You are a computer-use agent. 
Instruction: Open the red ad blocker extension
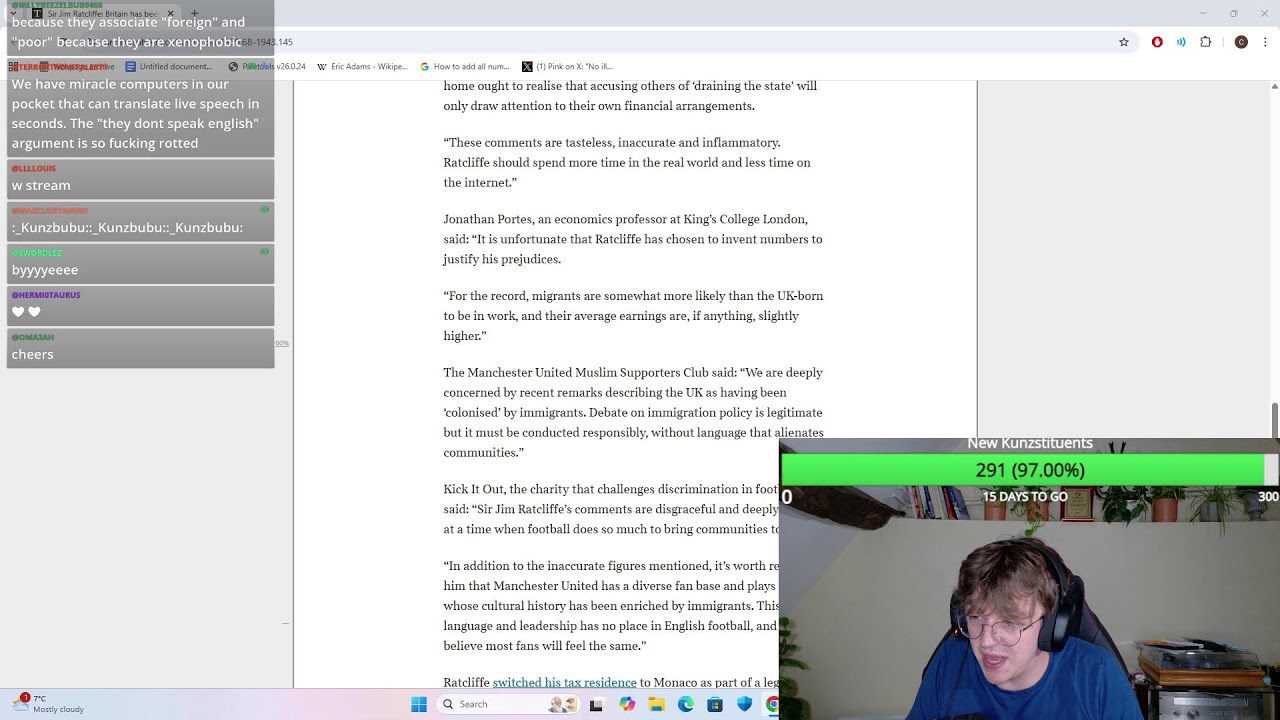coord(1157,42)
